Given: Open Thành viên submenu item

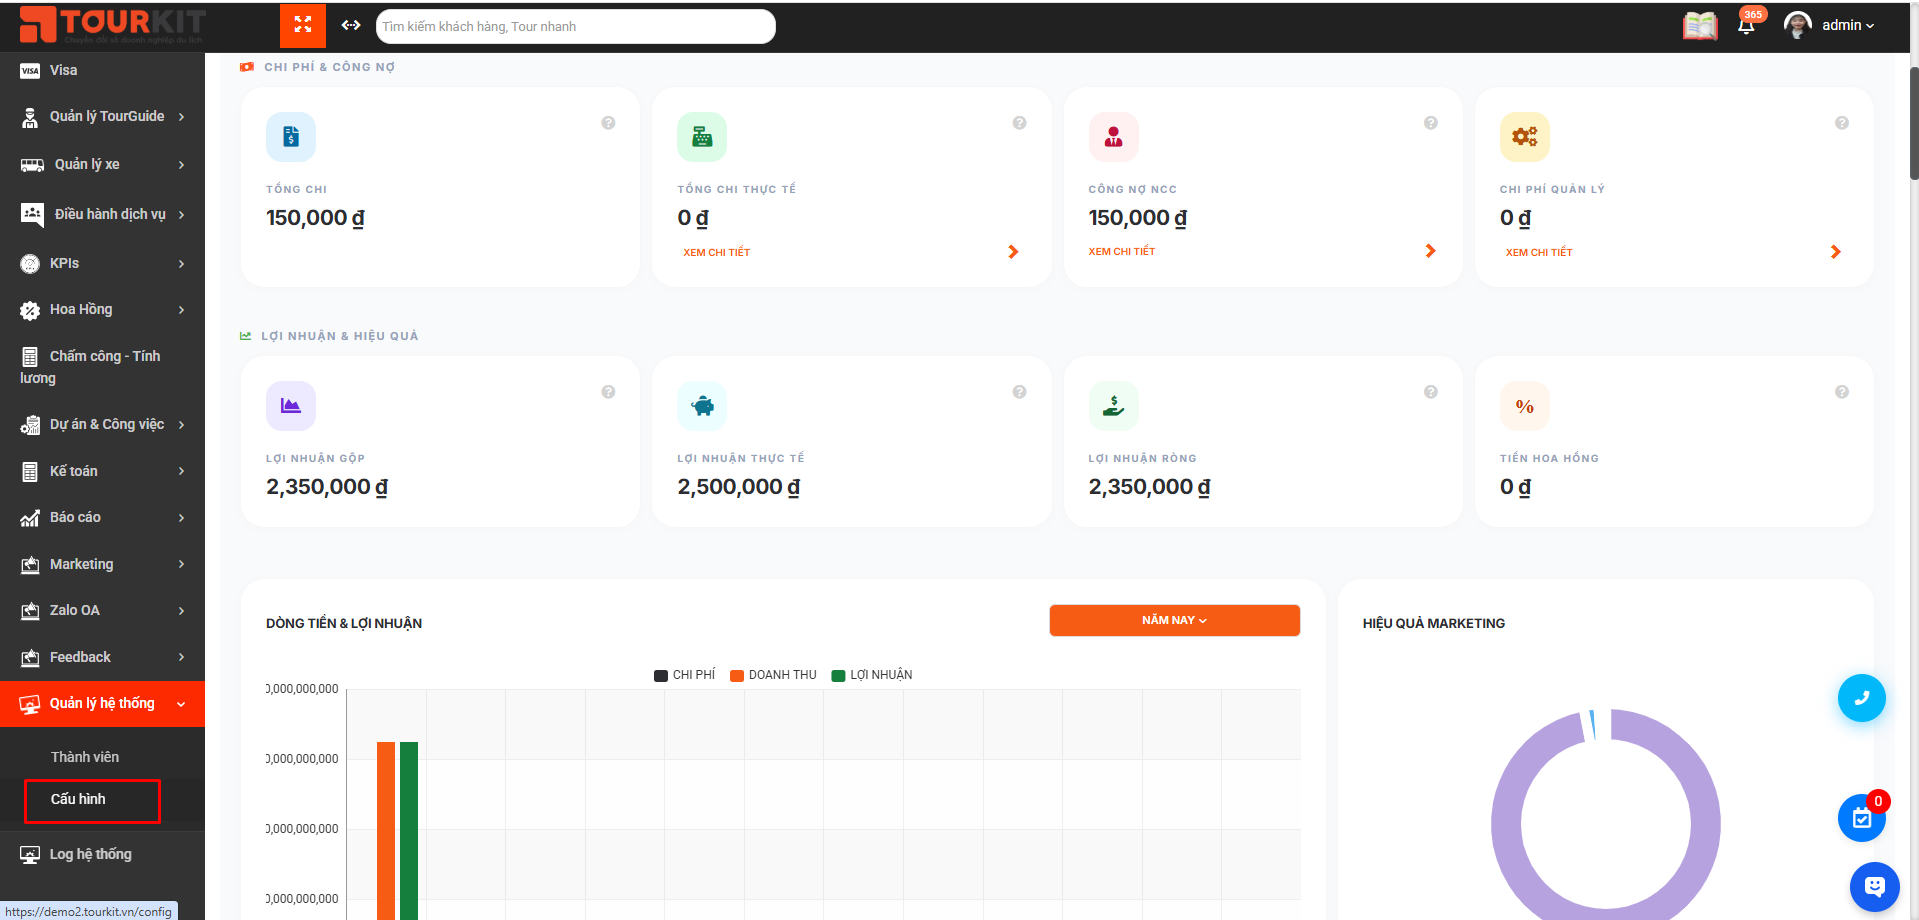Looking at the screenshot, I should [85, 757].
